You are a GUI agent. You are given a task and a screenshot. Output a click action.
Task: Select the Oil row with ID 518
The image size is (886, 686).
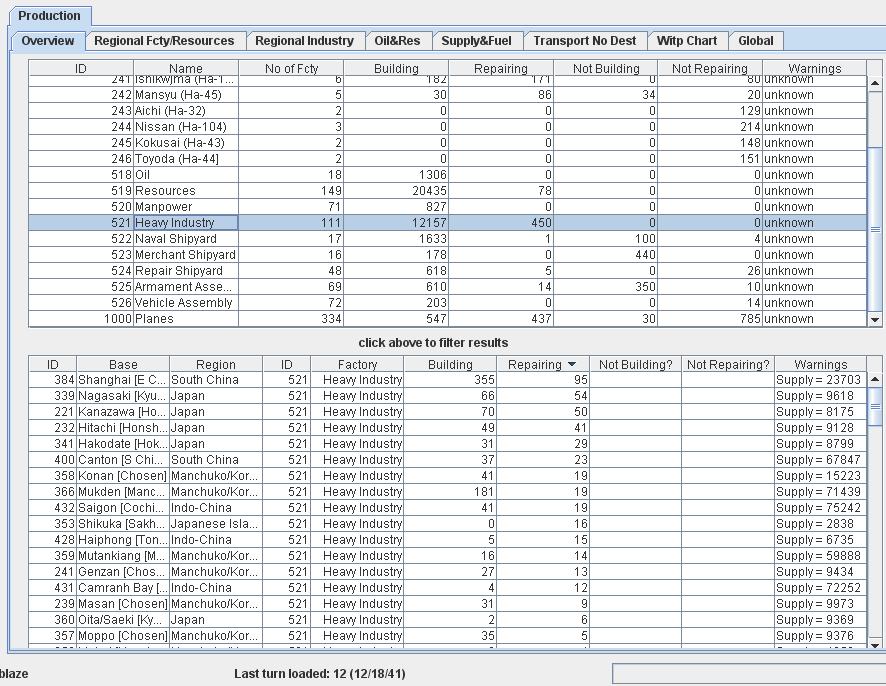(x=447, y=175)
